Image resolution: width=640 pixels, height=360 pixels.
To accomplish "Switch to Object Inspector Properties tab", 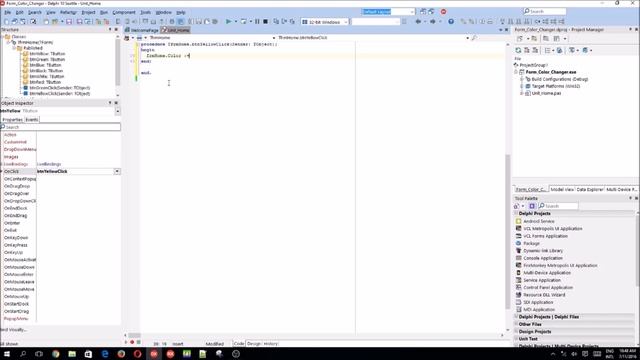I will [12, 120].
